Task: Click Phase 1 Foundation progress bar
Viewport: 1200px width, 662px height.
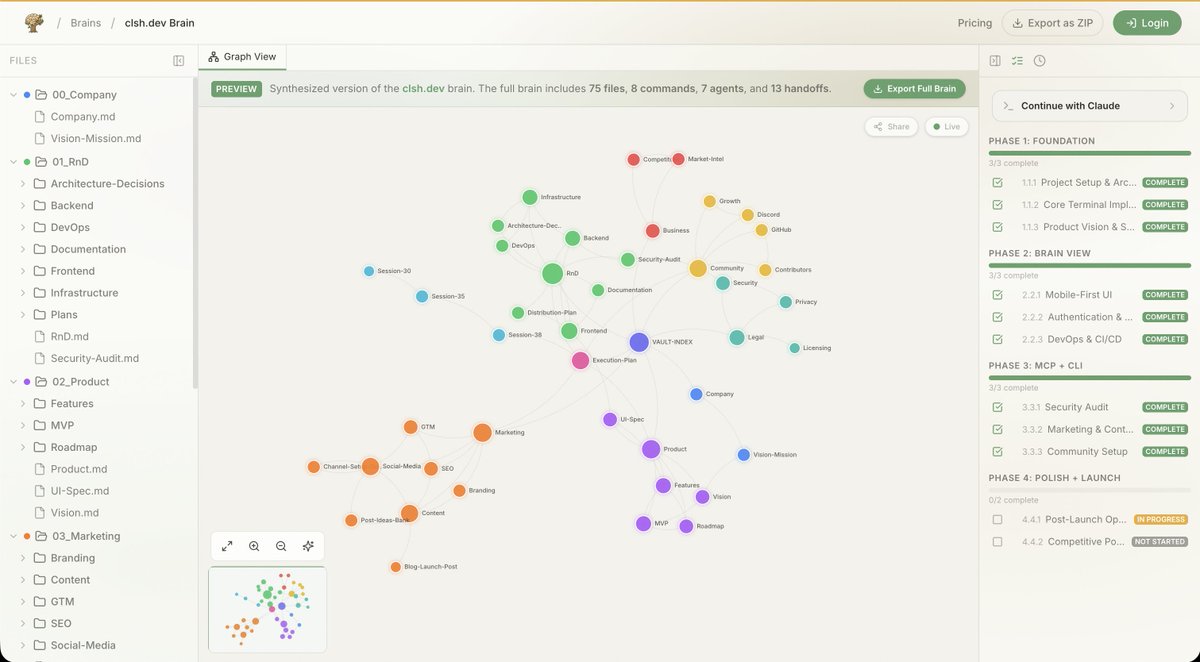Action: click(1089, 153)
